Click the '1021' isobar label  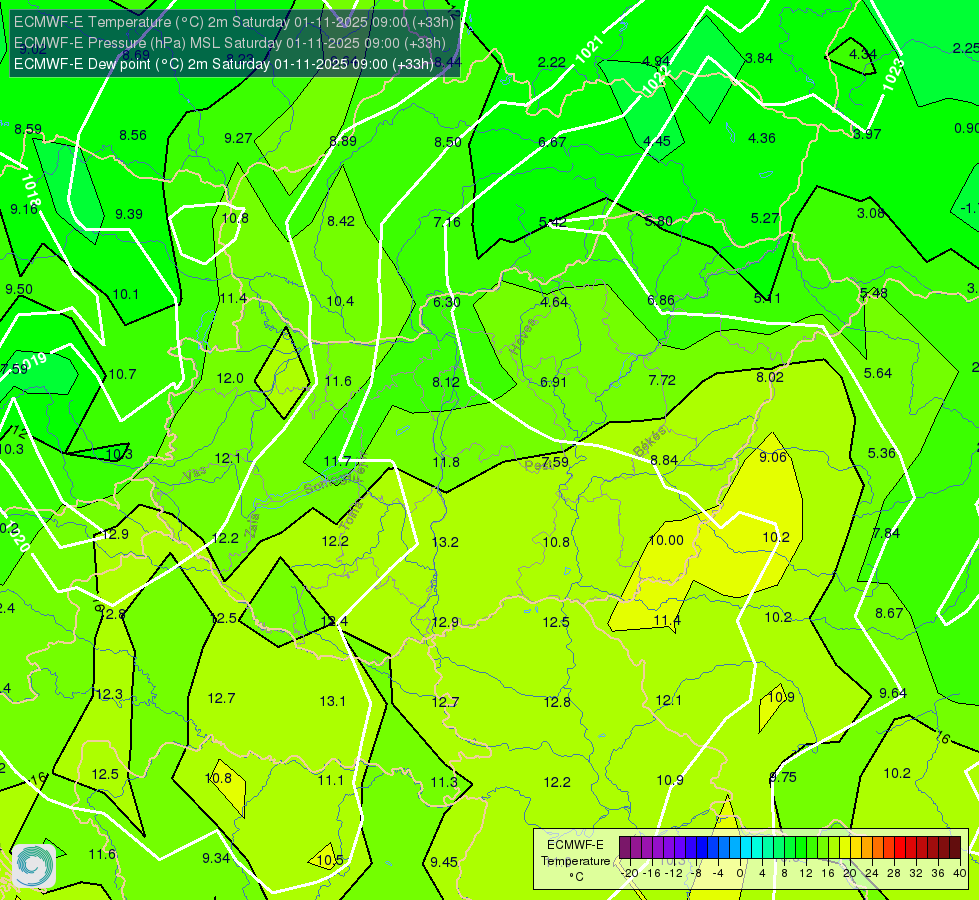click(588, 49)
